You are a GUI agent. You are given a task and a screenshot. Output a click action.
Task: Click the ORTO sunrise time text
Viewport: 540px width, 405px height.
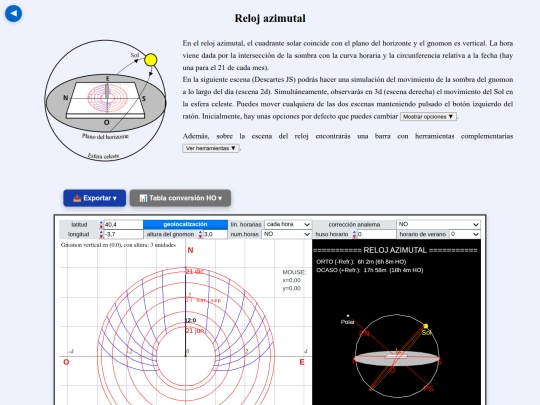[x=361, y=262]
